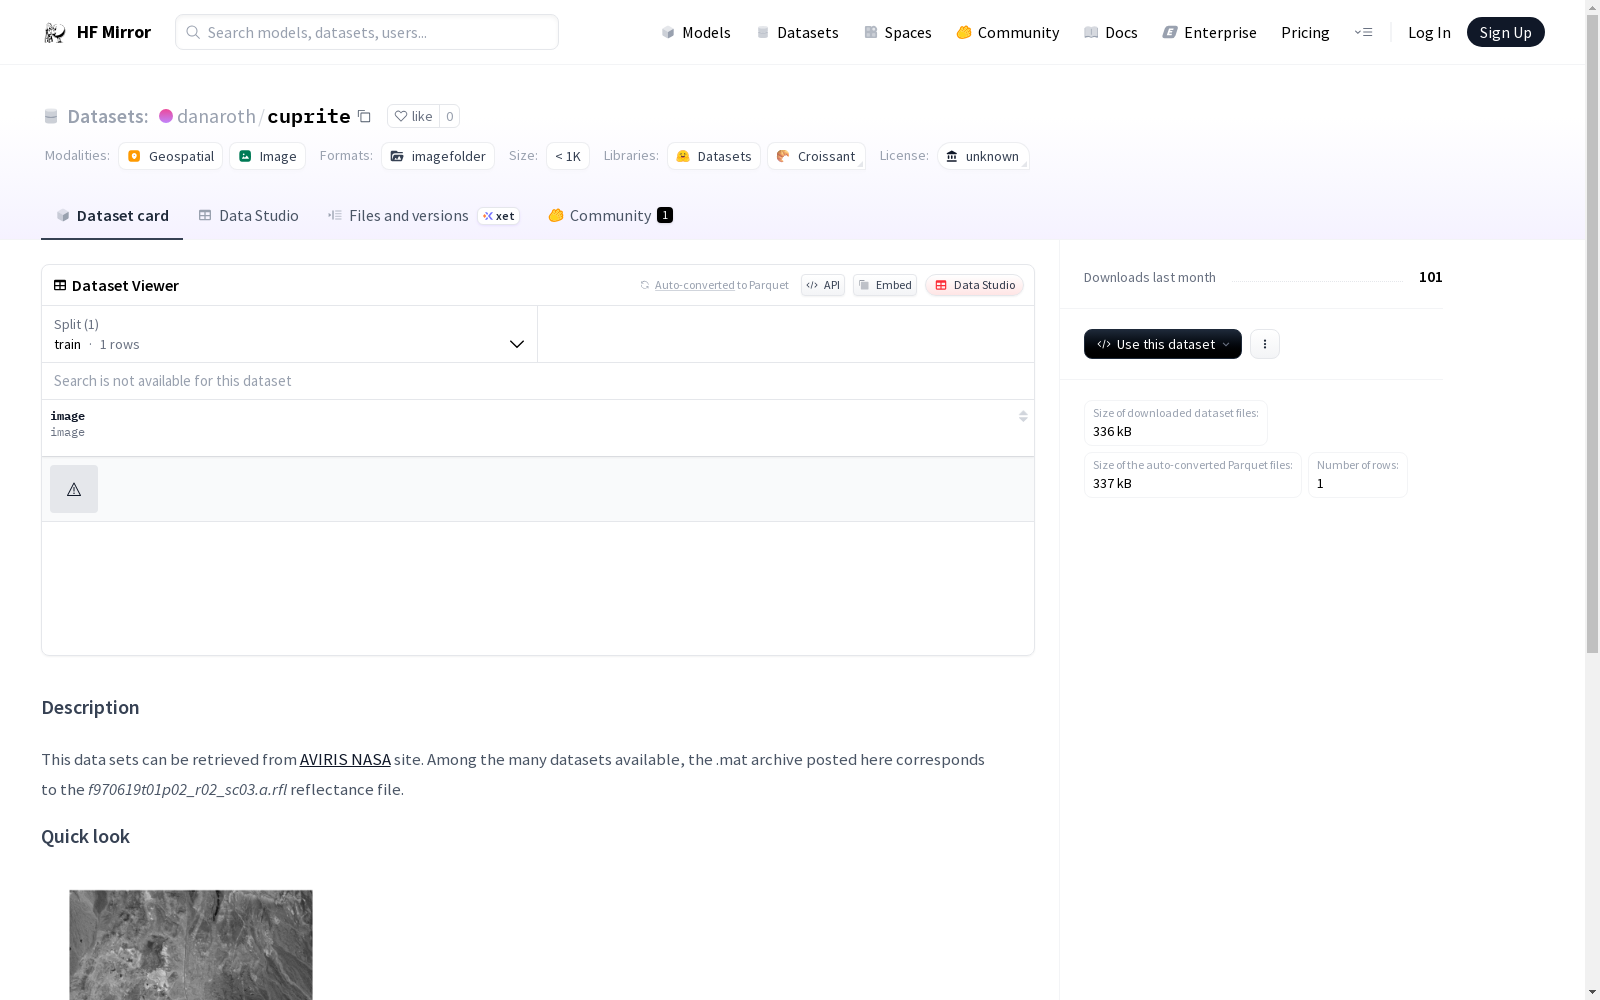Open the Datasets nav item

[797, 32]
